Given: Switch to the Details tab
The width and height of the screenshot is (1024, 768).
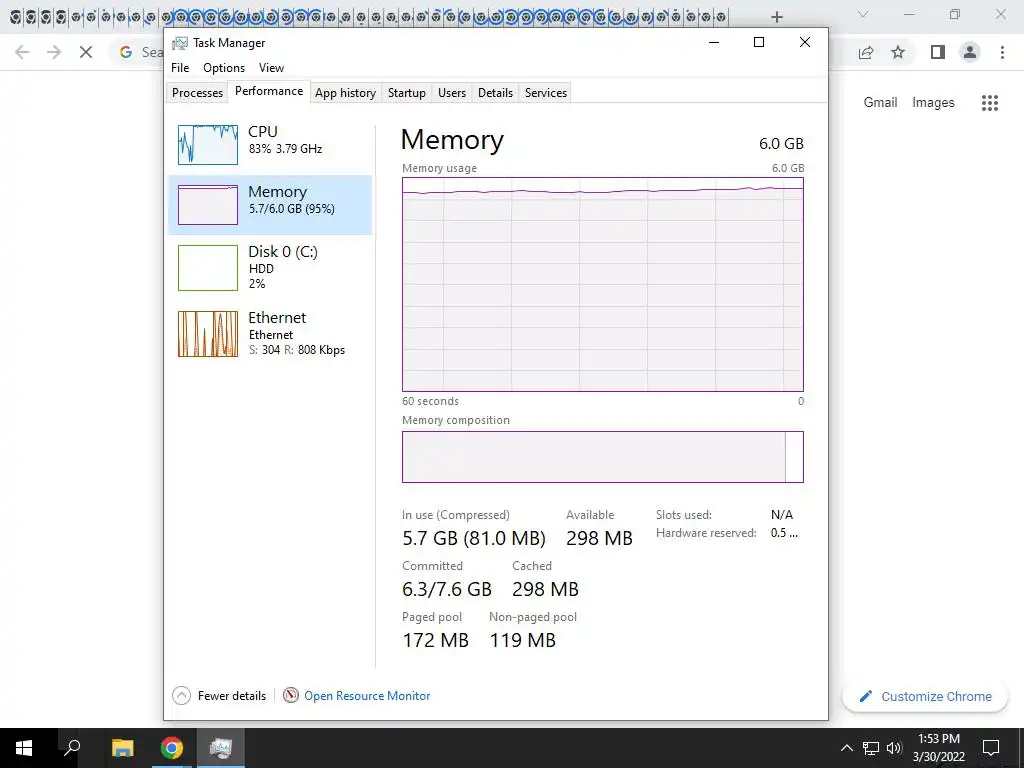Looking at the screenshot, I should [496, 93].
